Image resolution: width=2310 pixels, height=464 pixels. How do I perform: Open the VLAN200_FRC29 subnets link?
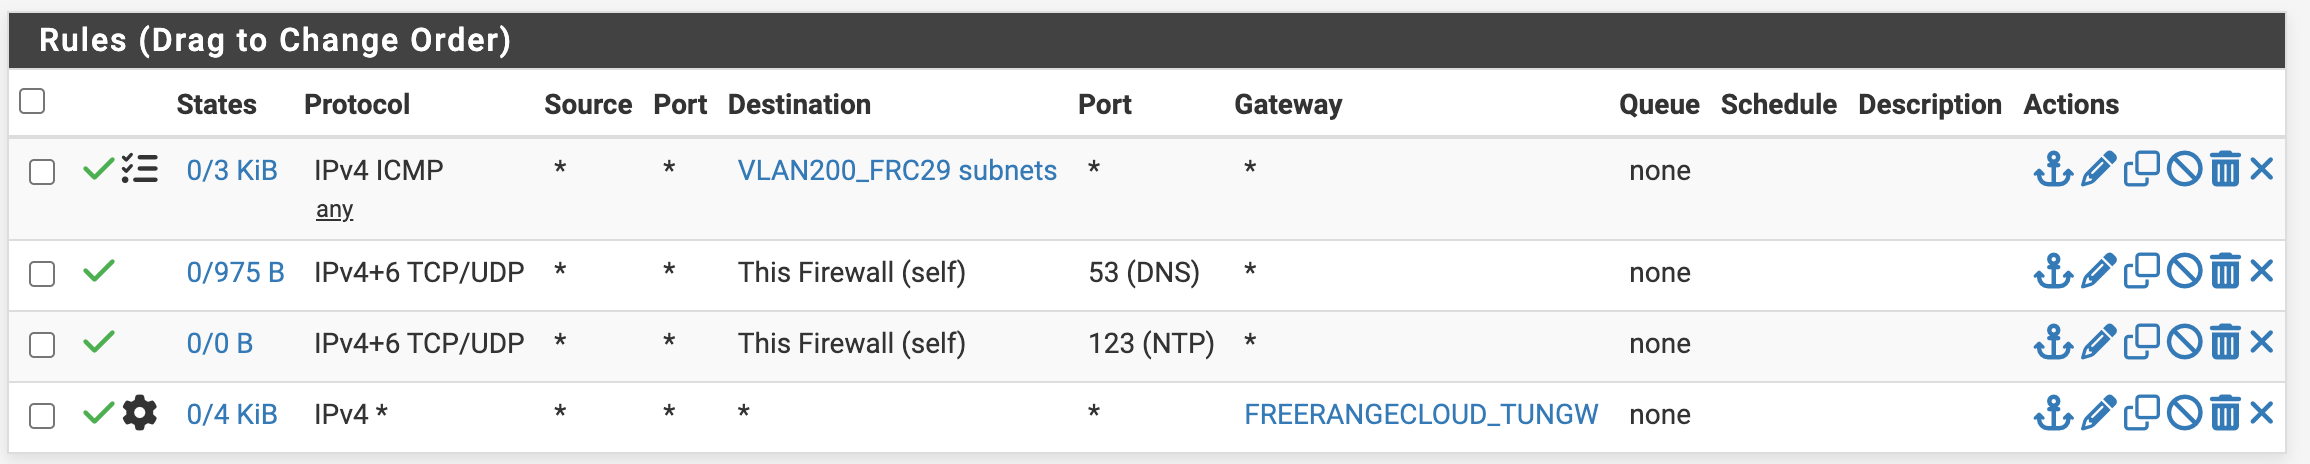pyautogui.click(x=897, y=171)
